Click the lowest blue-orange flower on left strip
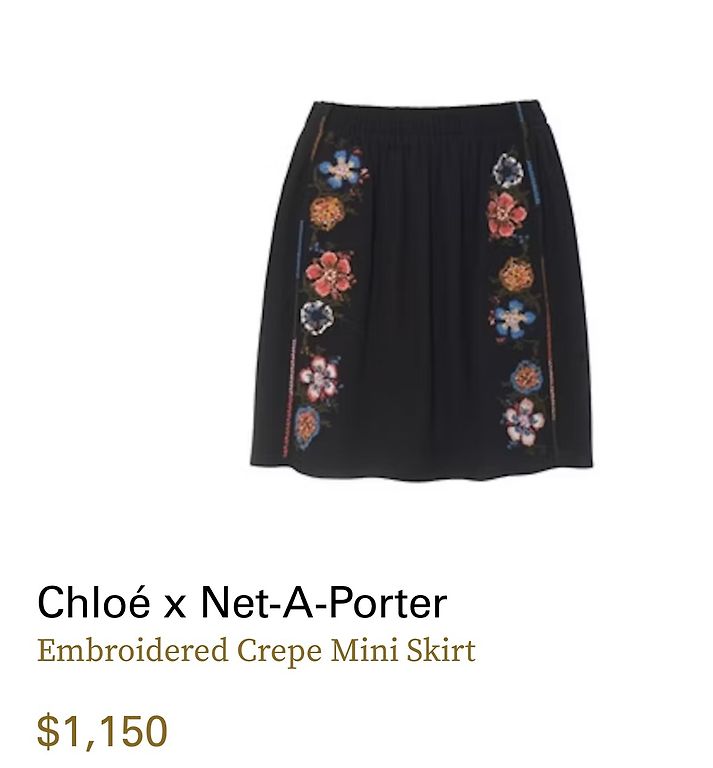This screenshot has width=713, height=768. (308, 427)
